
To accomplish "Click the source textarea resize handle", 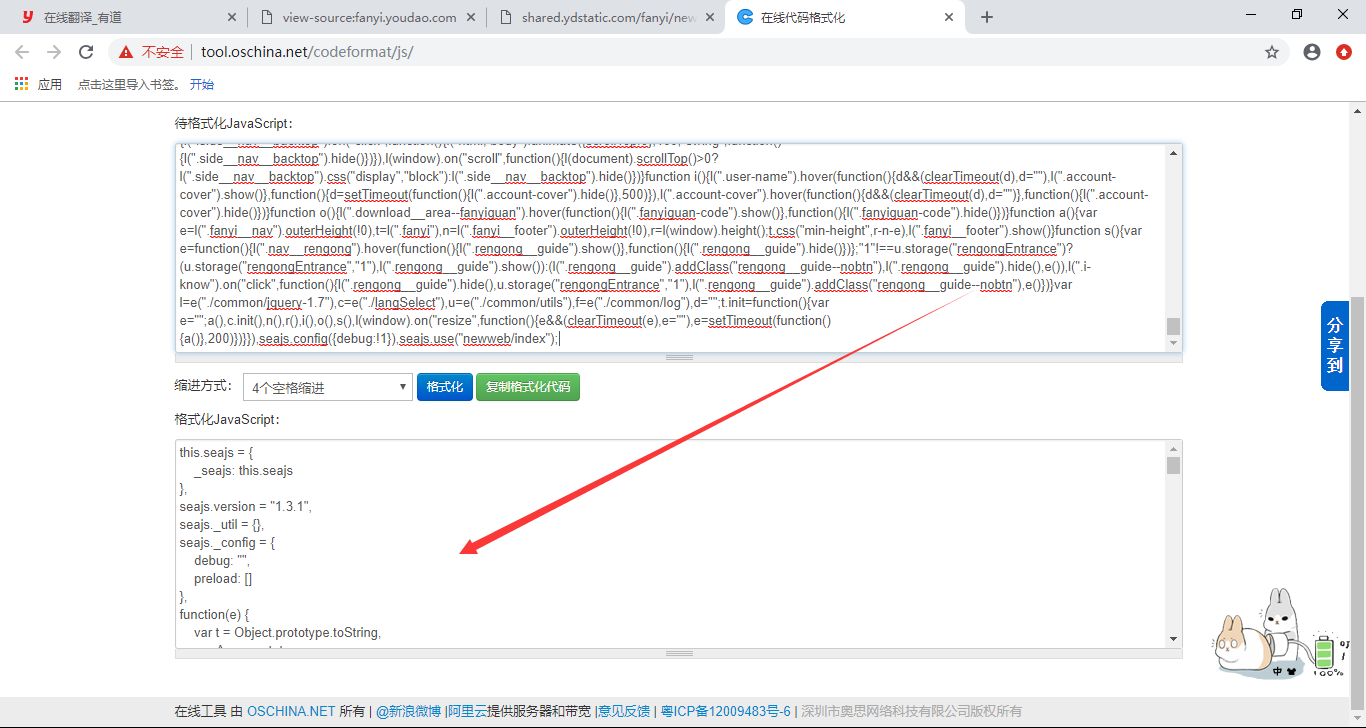I will [x=679, y=357].
